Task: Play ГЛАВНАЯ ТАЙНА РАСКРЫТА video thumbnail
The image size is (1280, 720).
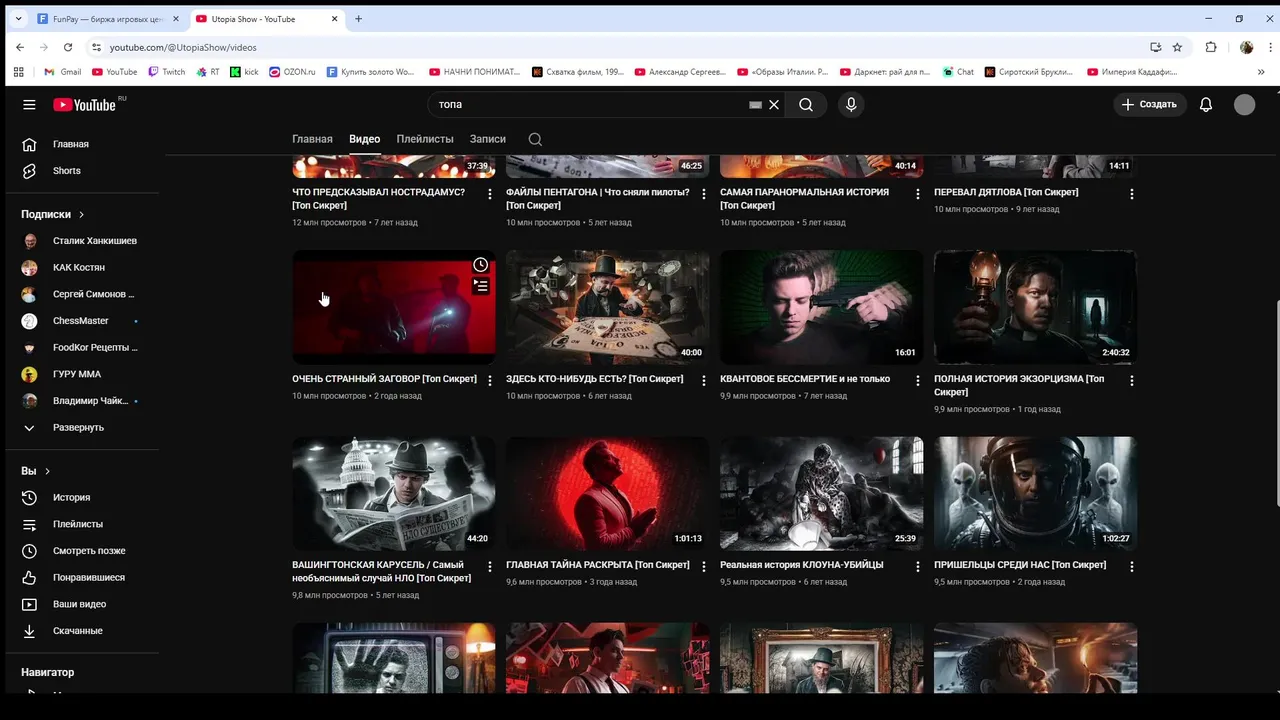Action: (608, 493)
